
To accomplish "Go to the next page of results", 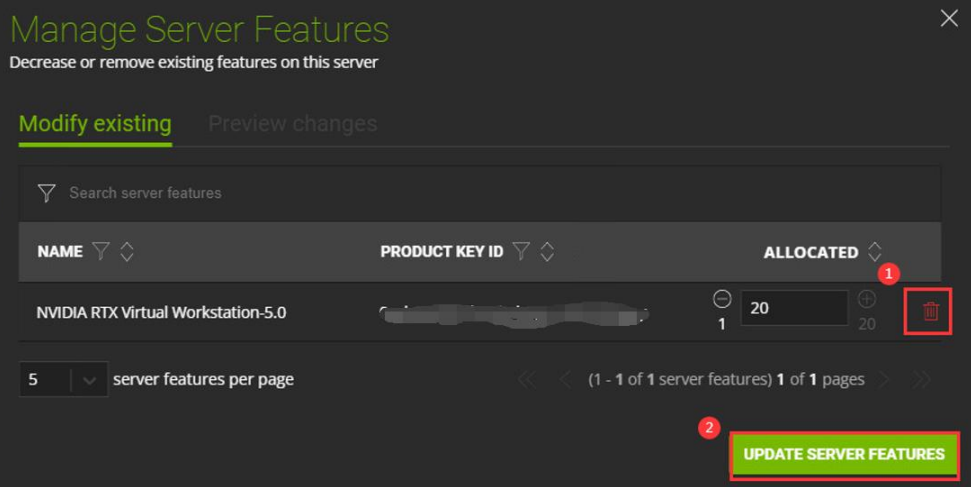I will pos(884,380).
